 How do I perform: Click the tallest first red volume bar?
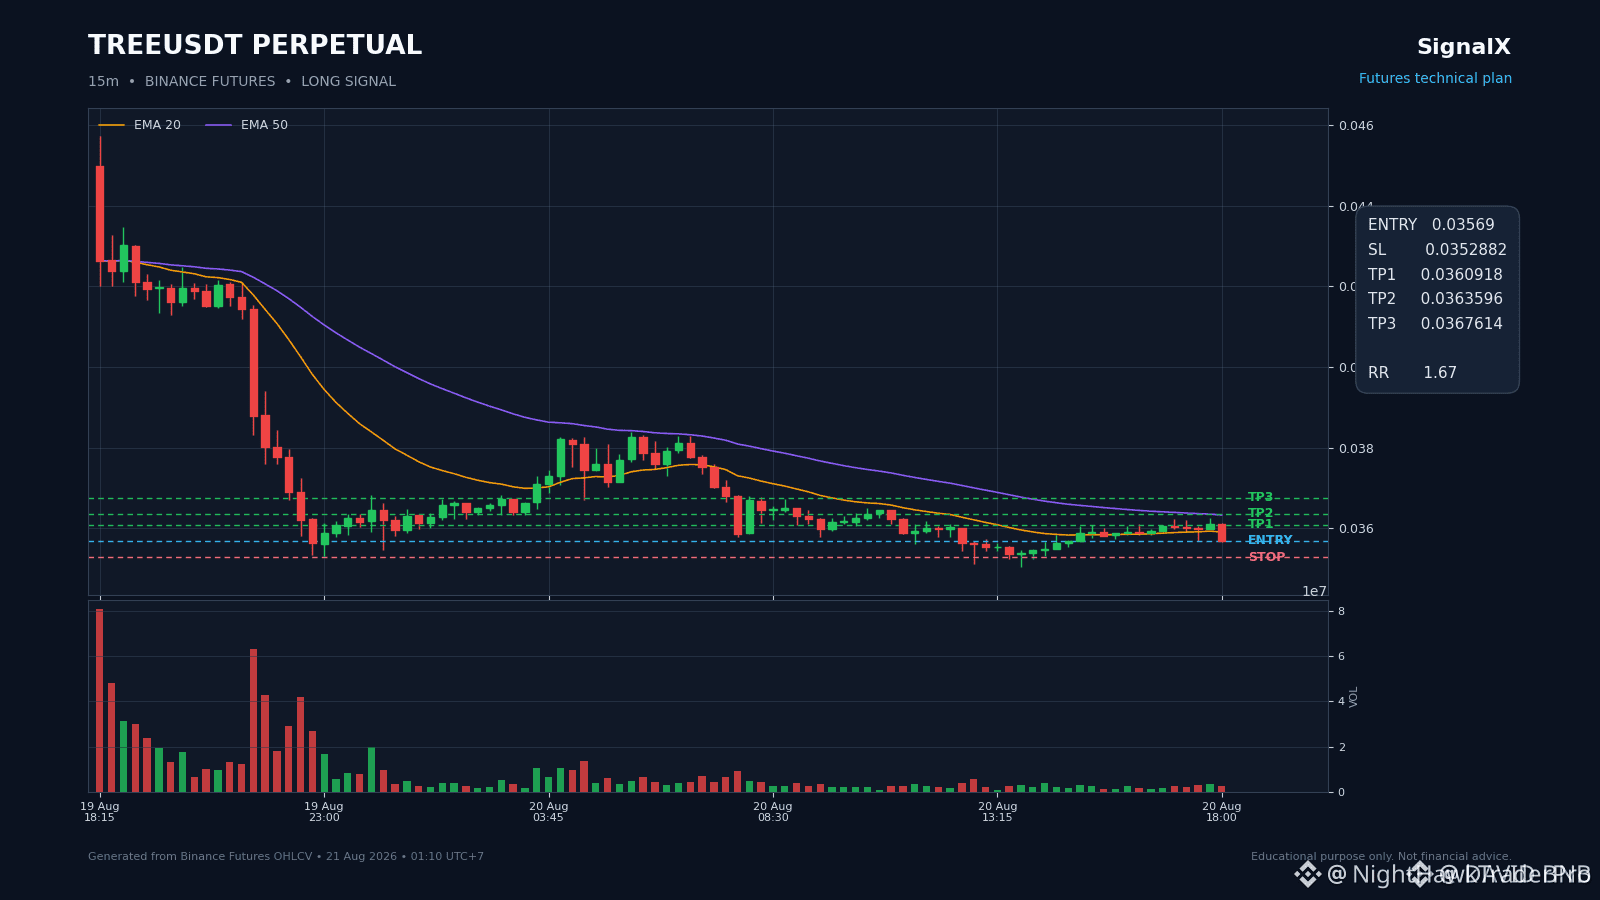100,701
